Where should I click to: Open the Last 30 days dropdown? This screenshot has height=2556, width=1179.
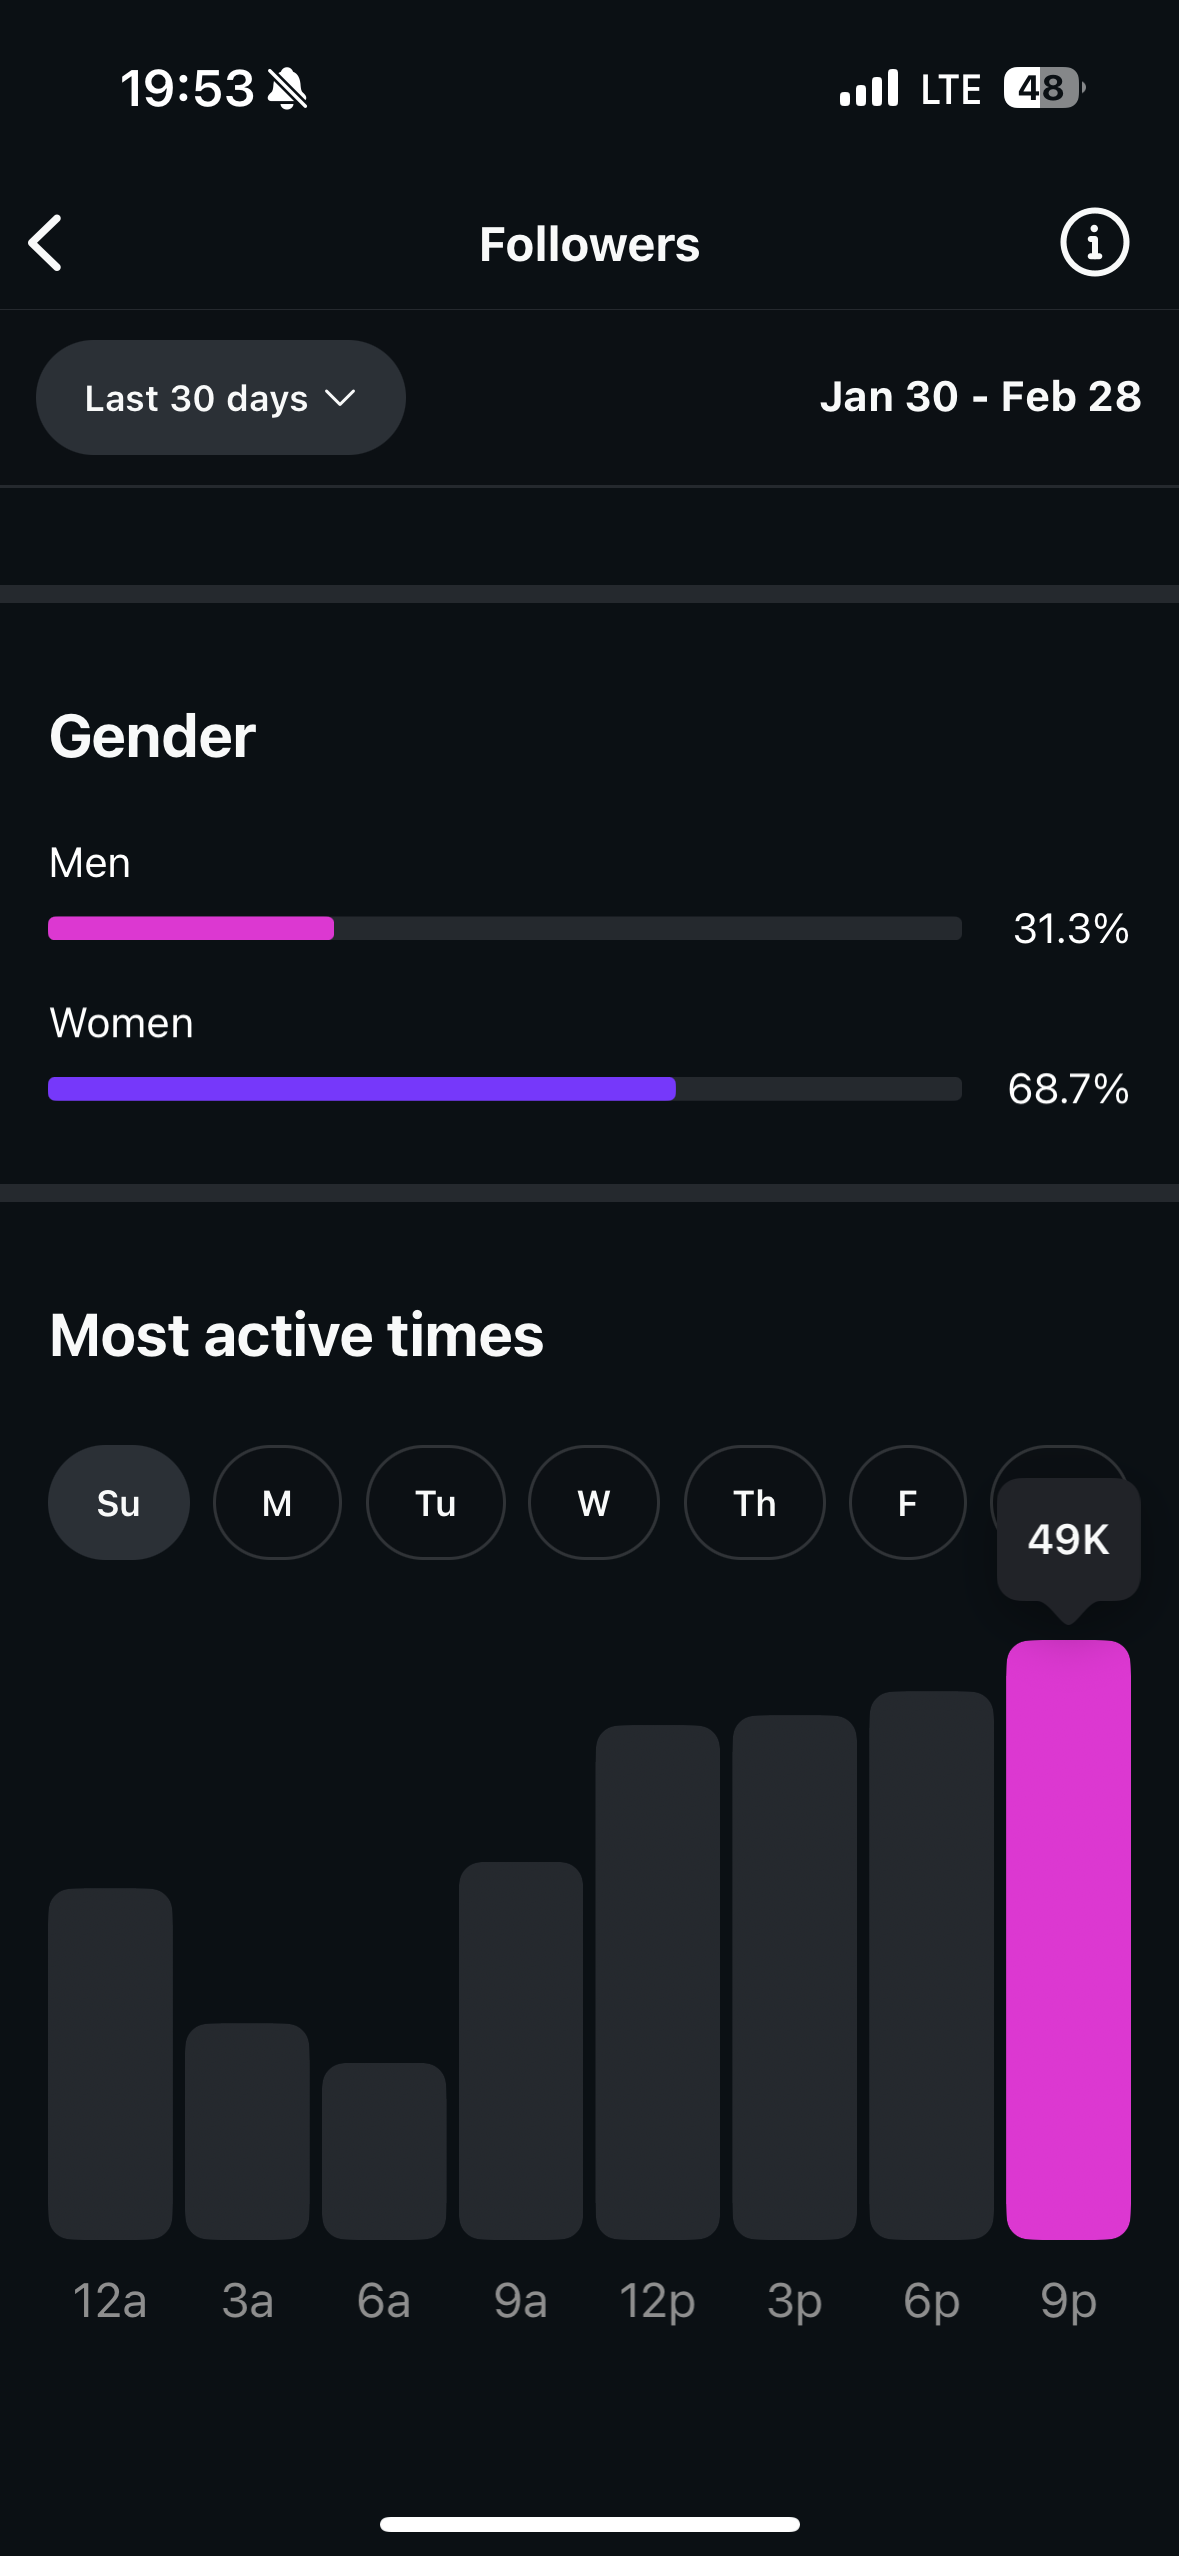point(220,398)
